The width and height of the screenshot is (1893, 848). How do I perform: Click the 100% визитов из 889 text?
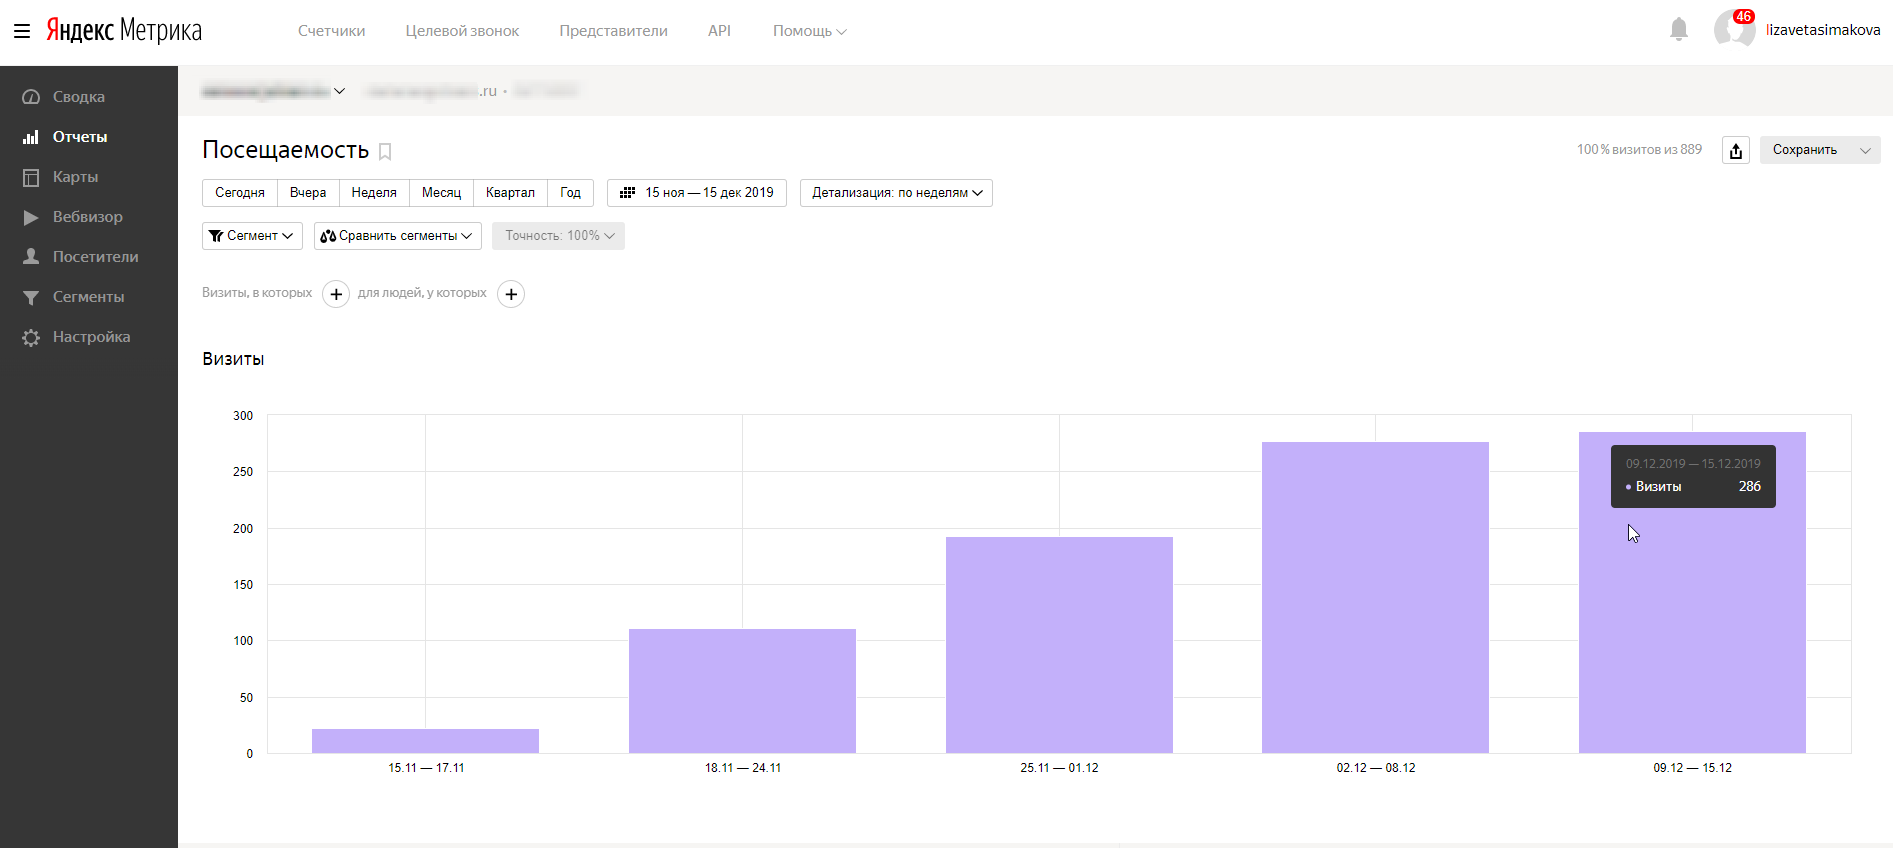1639,150
